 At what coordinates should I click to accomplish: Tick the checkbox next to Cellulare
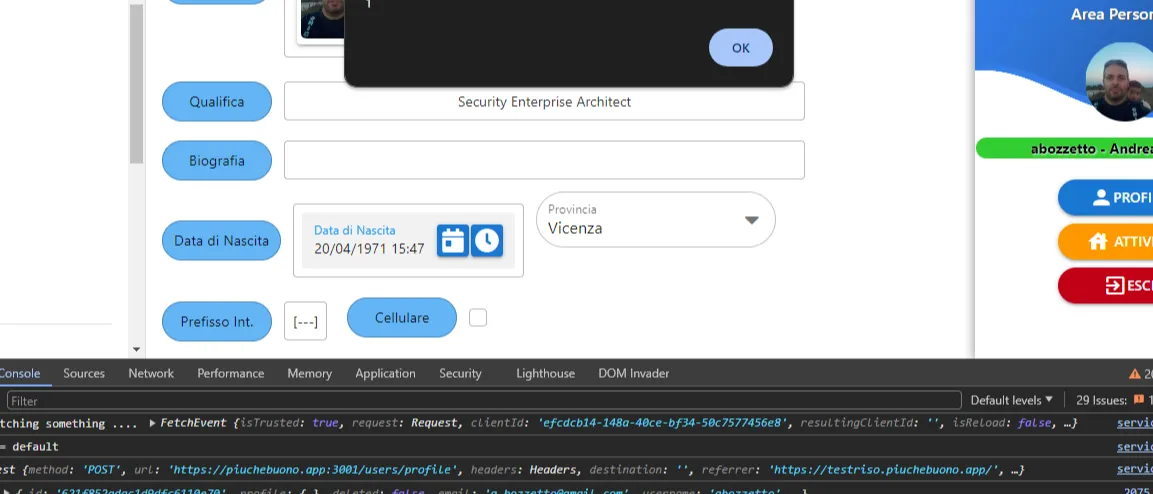pos(478,318)
